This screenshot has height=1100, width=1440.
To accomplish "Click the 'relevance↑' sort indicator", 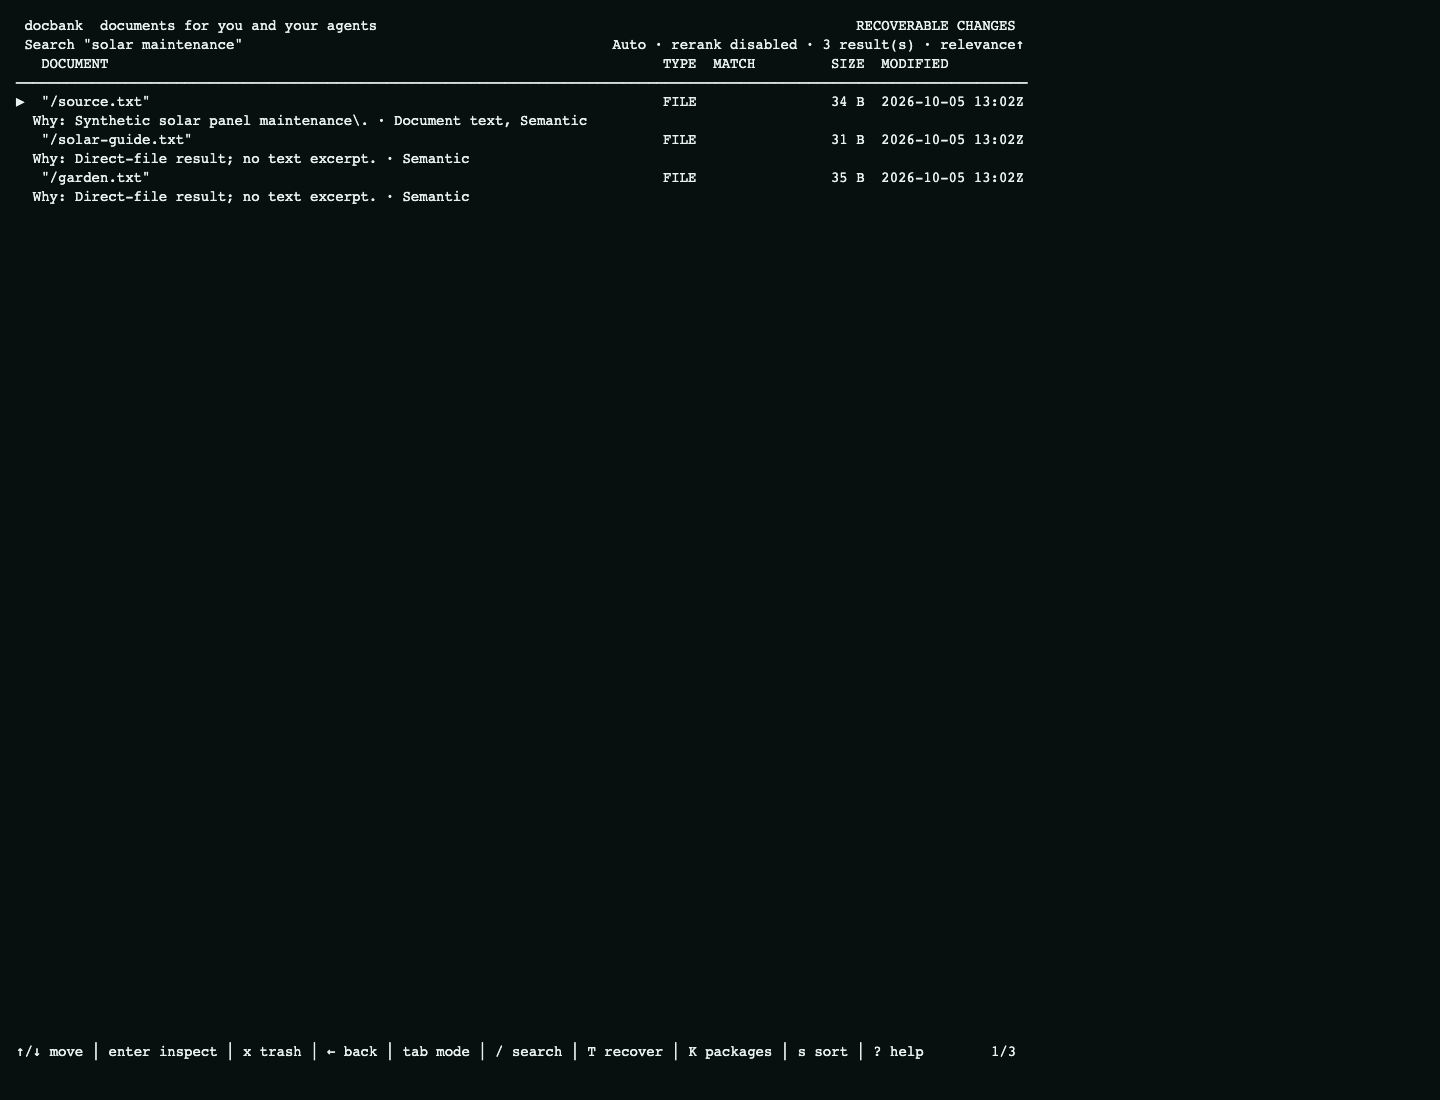I will pyautogui.click(x=982, y=45).
